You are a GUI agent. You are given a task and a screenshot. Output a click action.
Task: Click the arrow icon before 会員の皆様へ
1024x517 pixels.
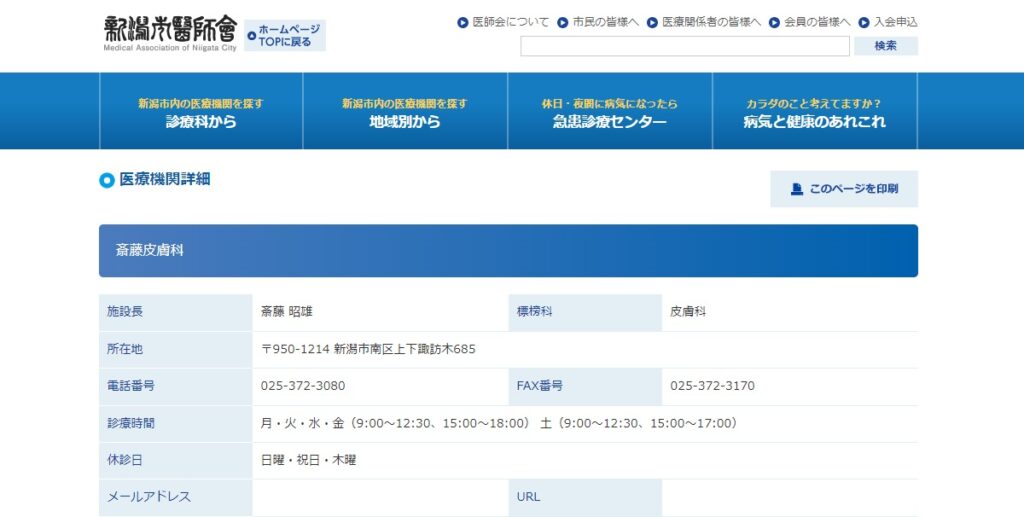tap(774, 22)
